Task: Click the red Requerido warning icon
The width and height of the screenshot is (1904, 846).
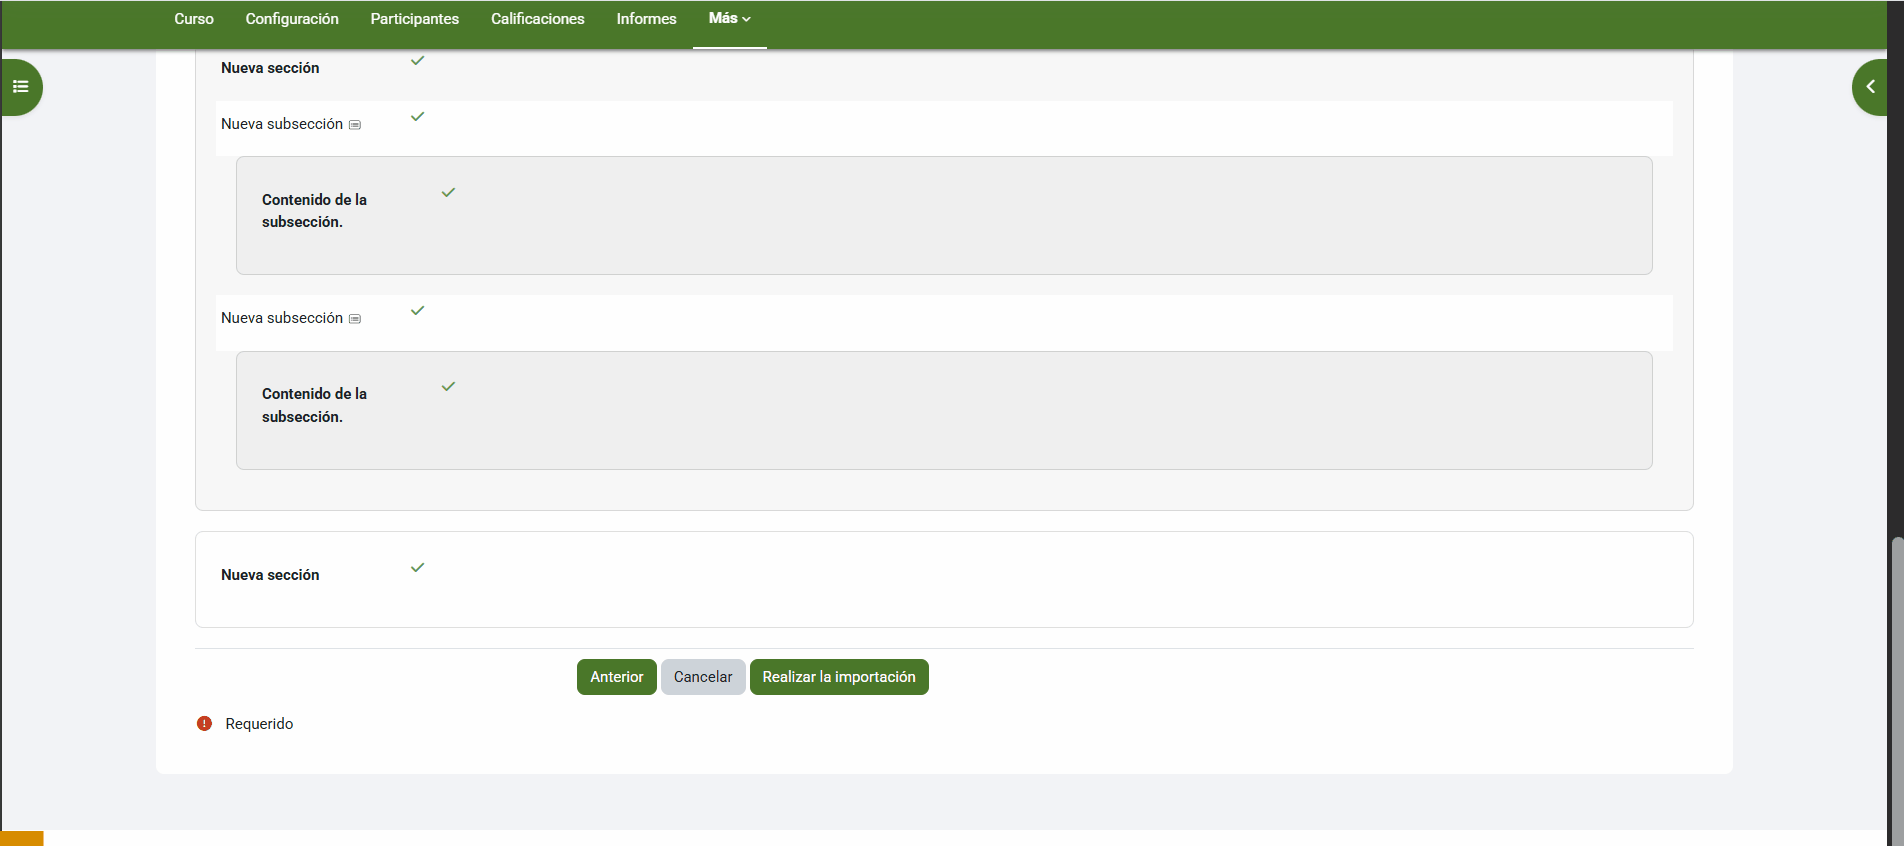Action: point(204,724)
